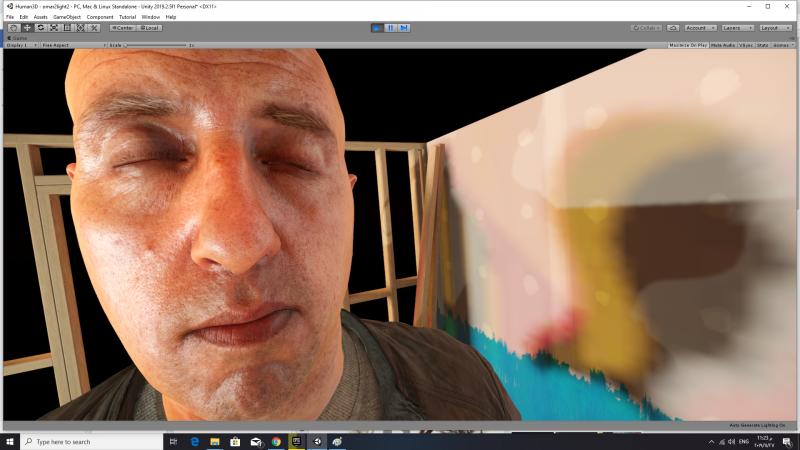Open Google Chrome from taskbar
800x450 pixels.
pos(276,441)
